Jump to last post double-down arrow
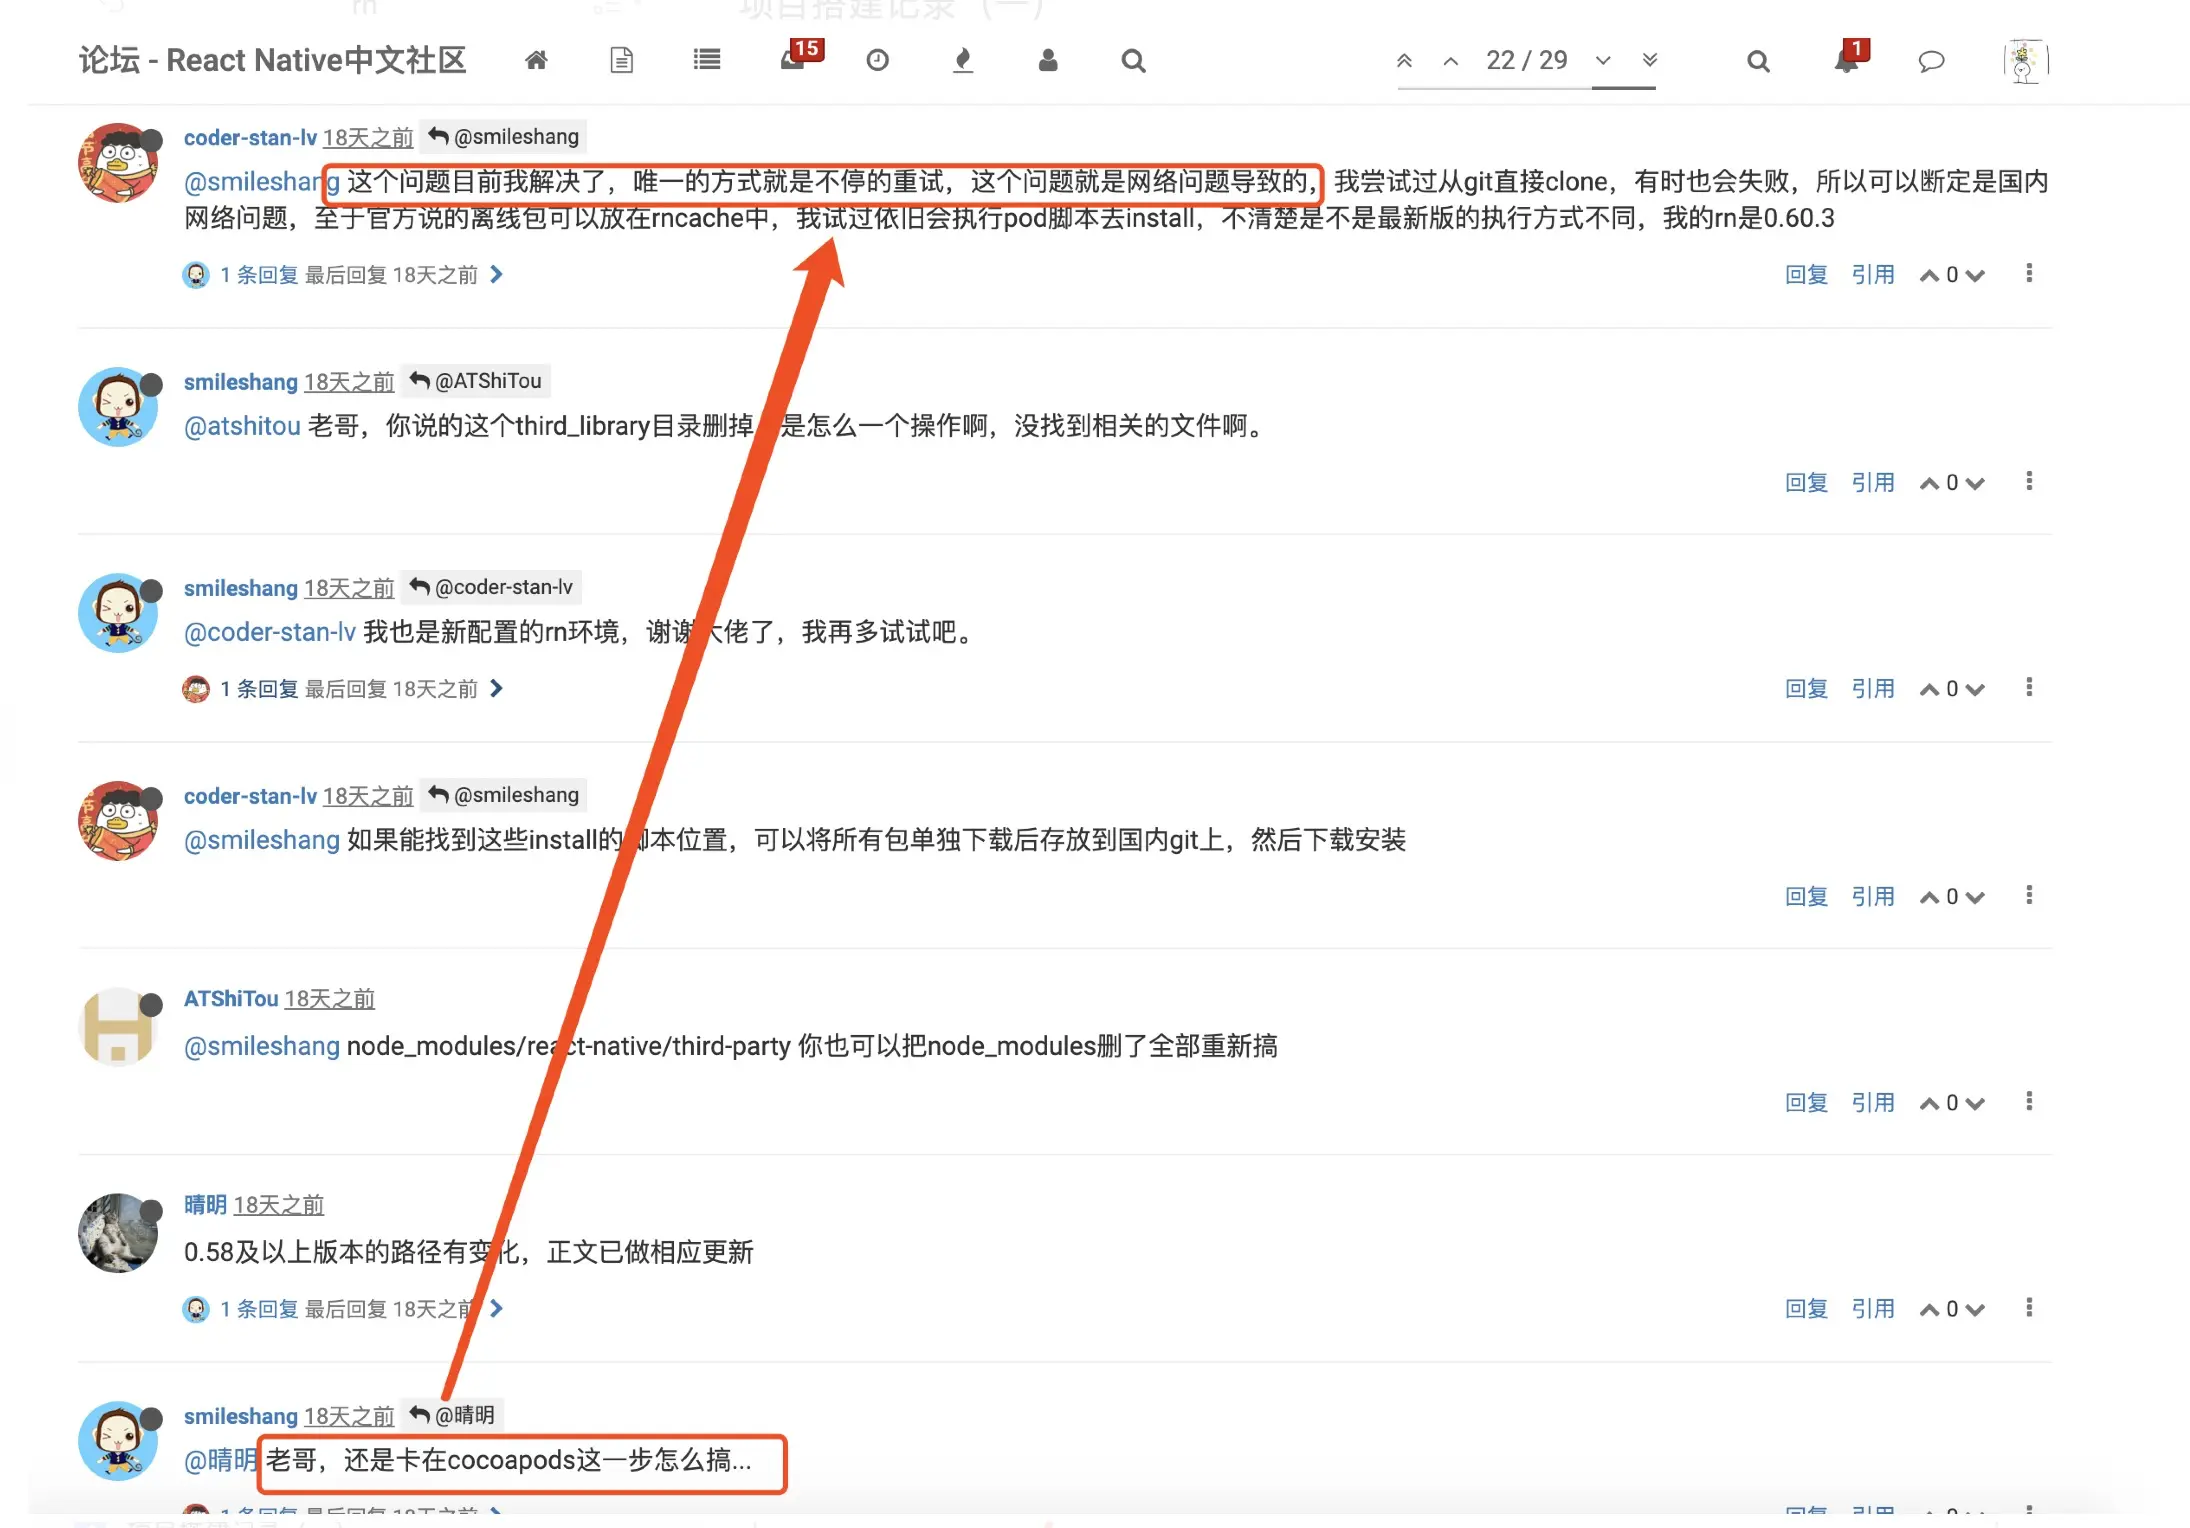Image resolution: width=2190 pixels, height=1528 pixels. click(x=1650, y=61)
